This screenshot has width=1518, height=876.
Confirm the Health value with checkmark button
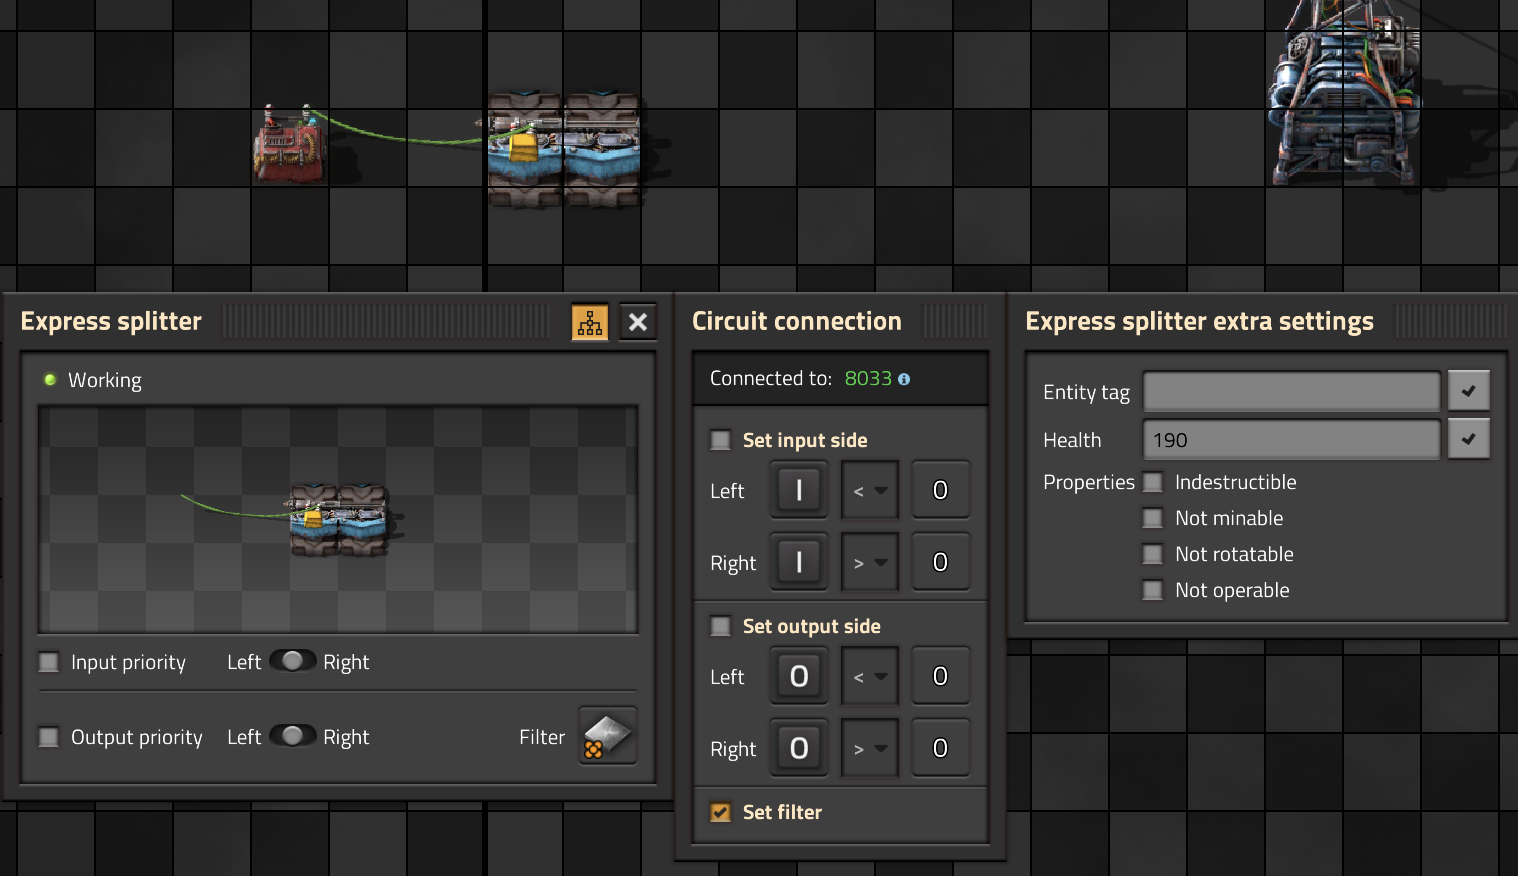[x=1469, y=439]
